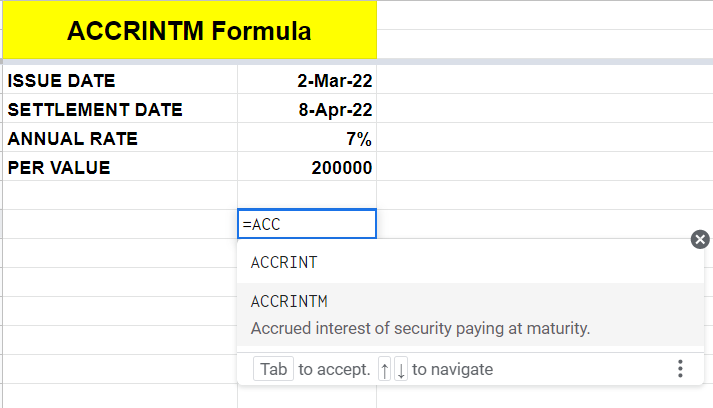Select the SETTLEMENT DATE label cell
Screen dimensions: 713x408
(120, 109)
